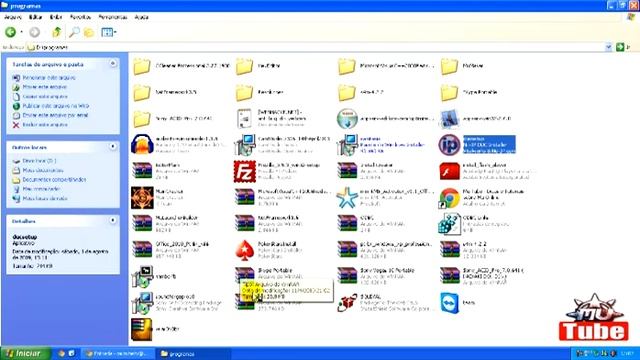Open the Views toolbar dropdown
Image resolution: width=640 pixels, height=360 pixels.
click(109, 32)
